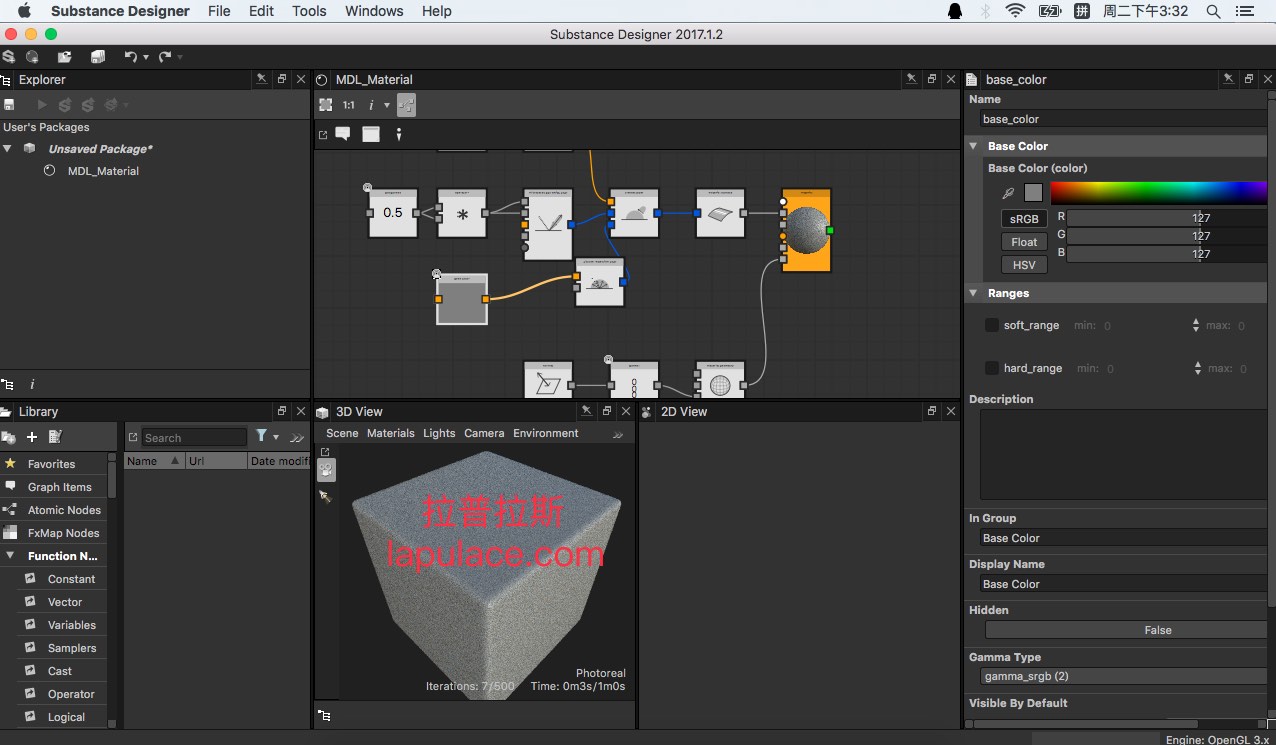Click the Library Search field
The image size is (1276, 745).
[x=194, y=437]
